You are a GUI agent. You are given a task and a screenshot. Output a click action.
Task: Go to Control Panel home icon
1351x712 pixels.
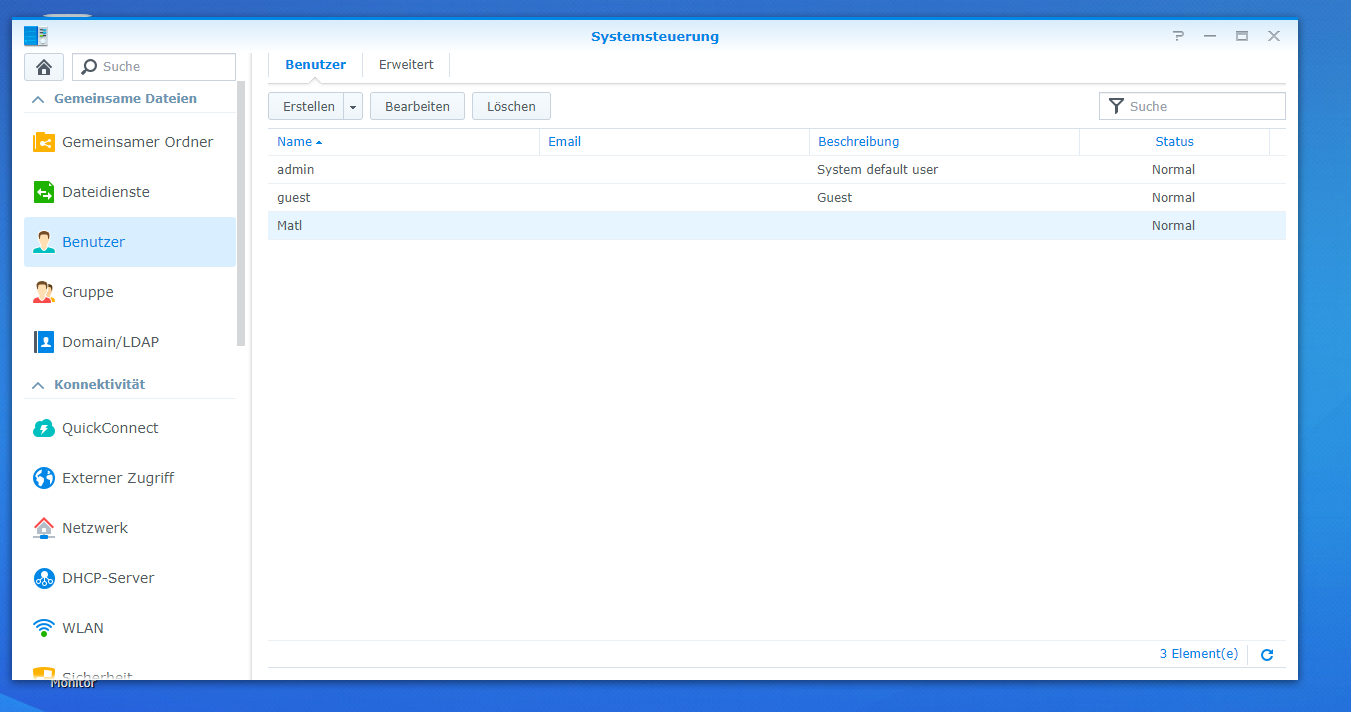44,67
